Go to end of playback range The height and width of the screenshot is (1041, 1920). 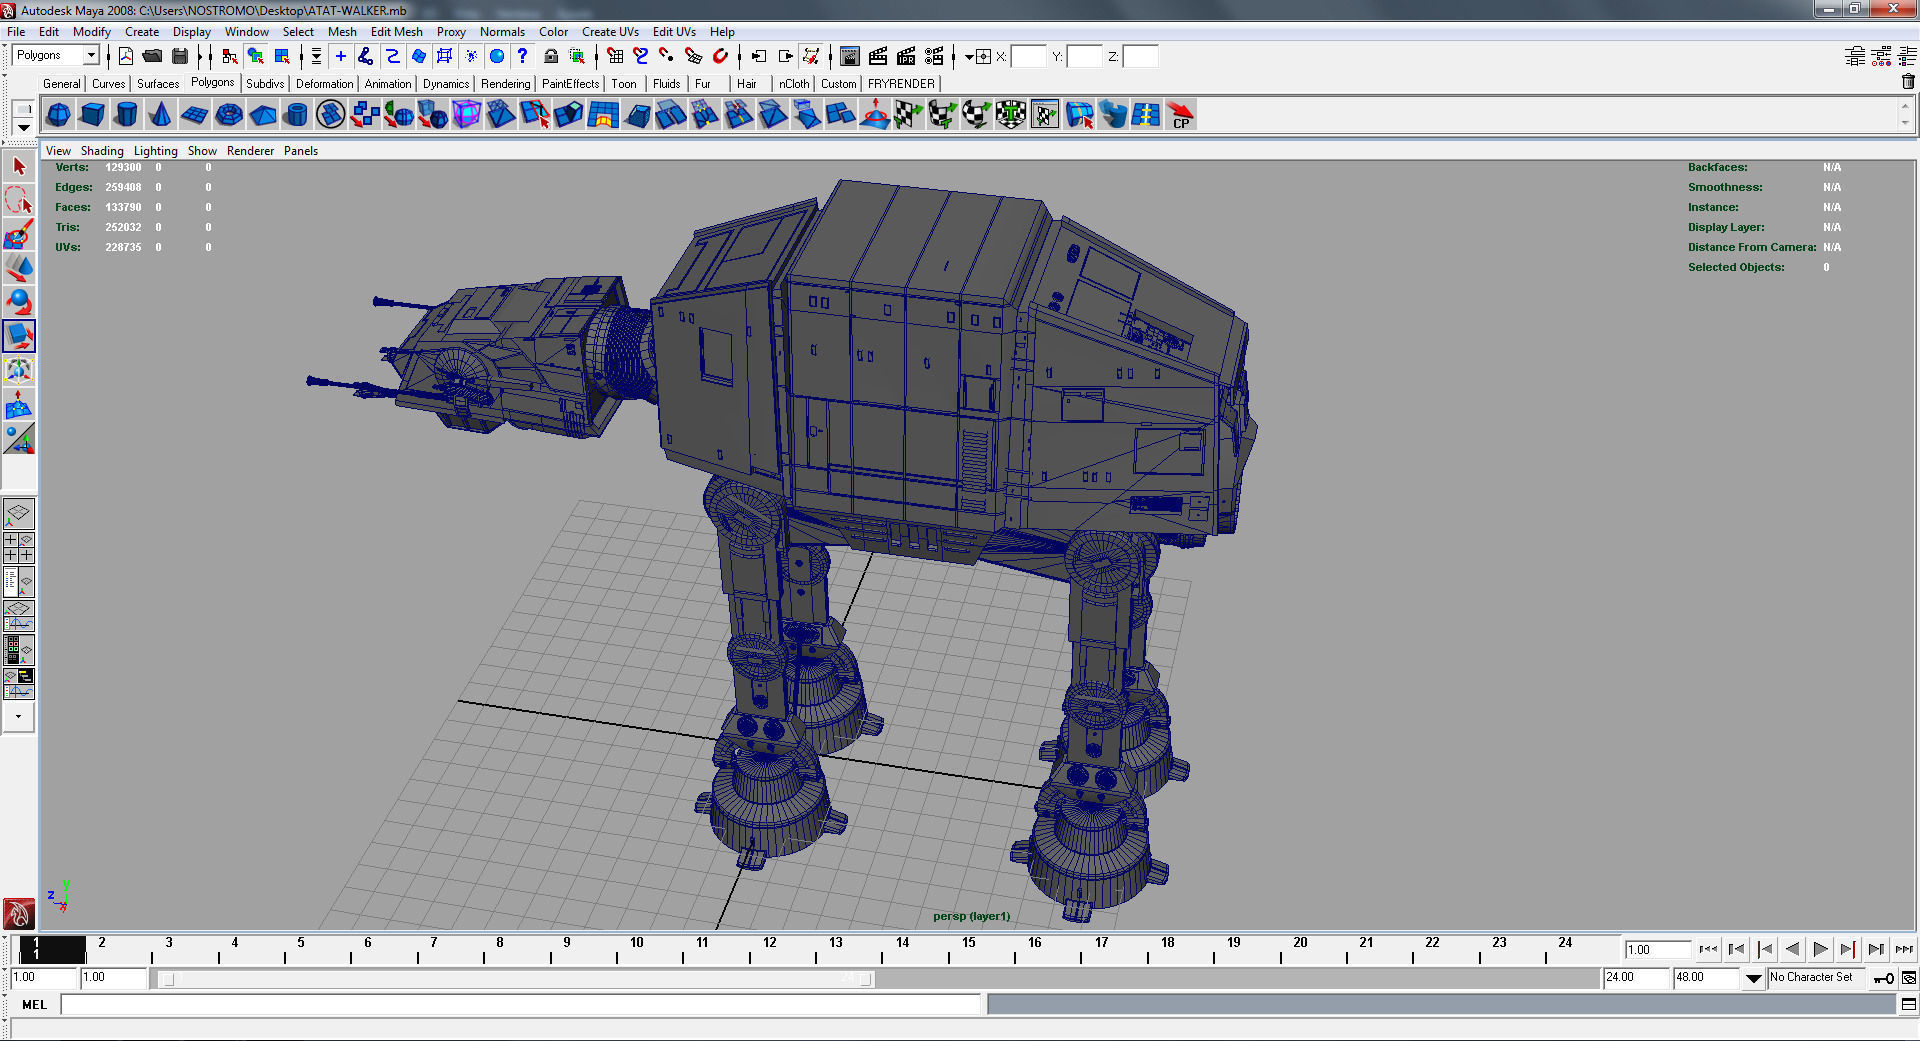coord(1905,949)
